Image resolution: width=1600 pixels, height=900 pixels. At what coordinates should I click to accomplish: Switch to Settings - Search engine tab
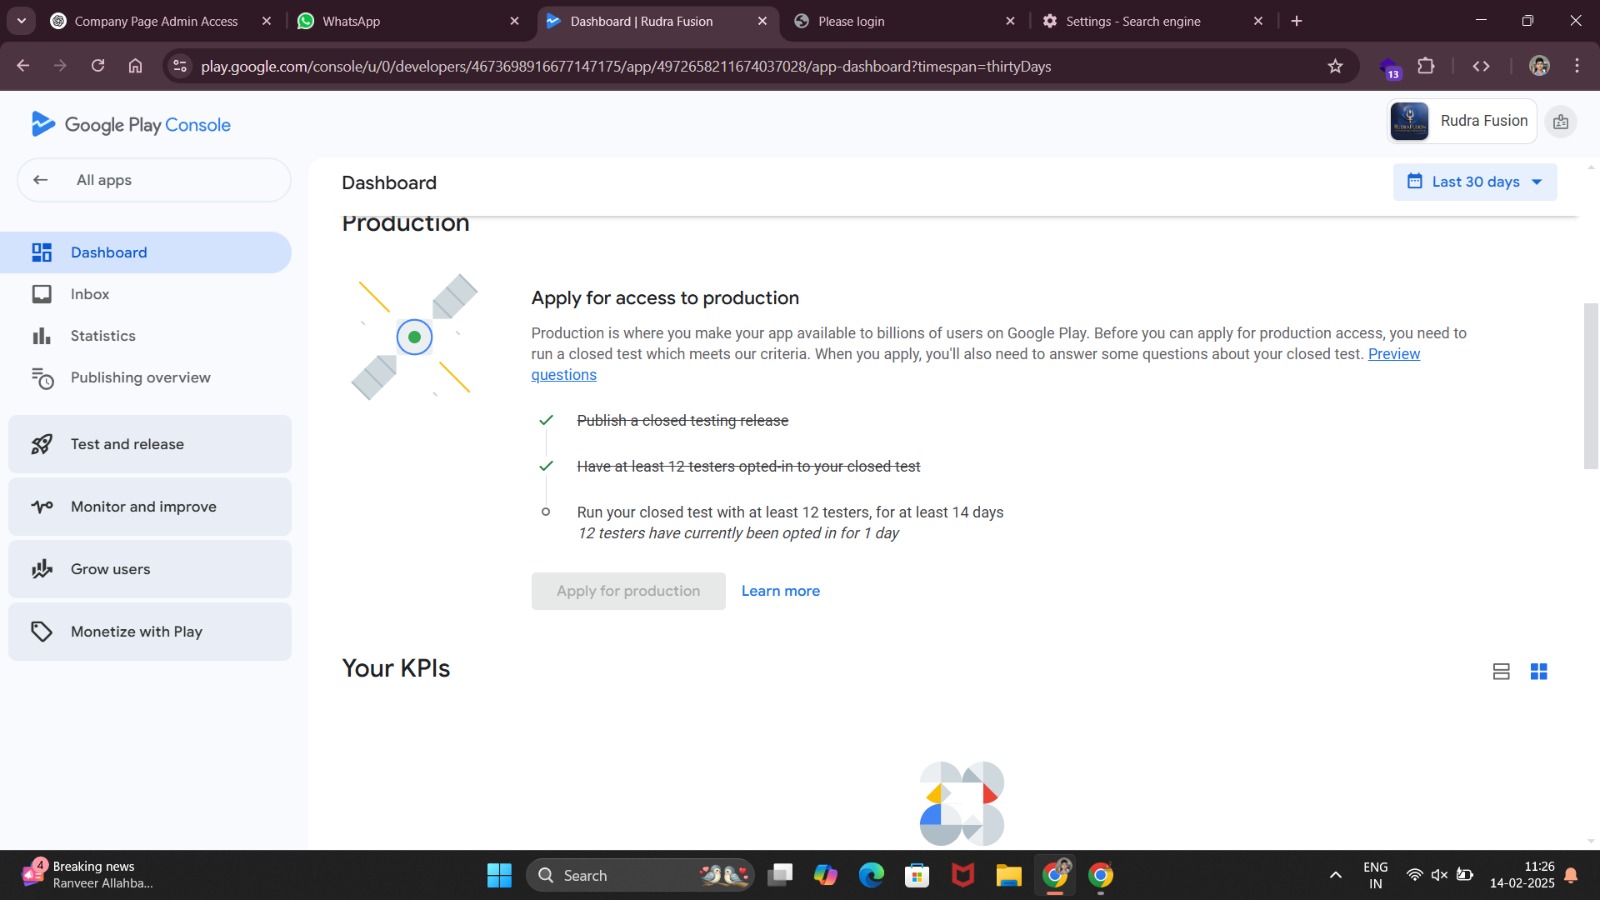(1133, 21)
